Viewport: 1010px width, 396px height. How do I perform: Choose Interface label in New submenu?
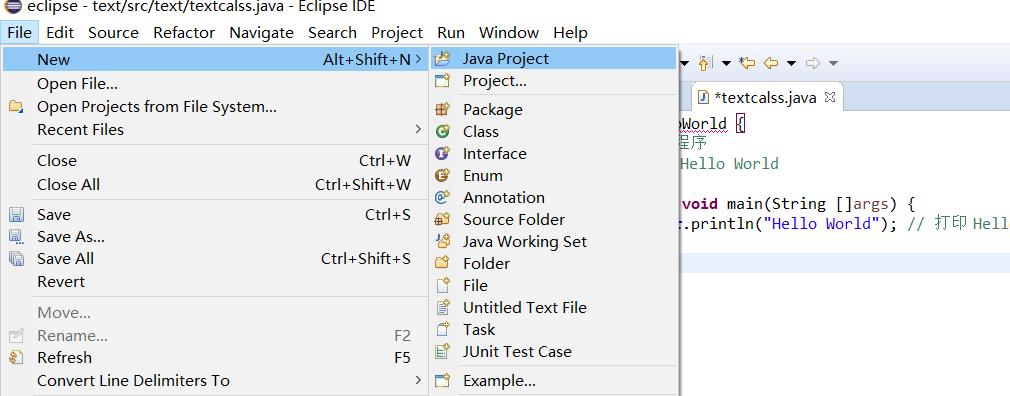click(x=495, y=153)
